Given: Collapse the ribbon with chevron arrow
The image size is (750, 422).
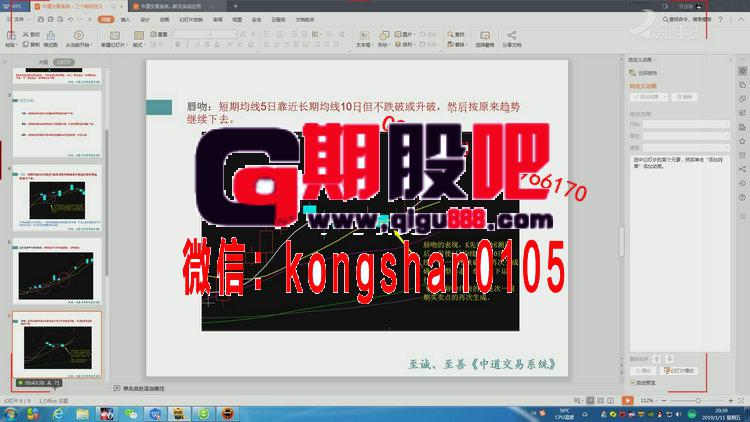Looking at the screenshot, I should [741, 19].
